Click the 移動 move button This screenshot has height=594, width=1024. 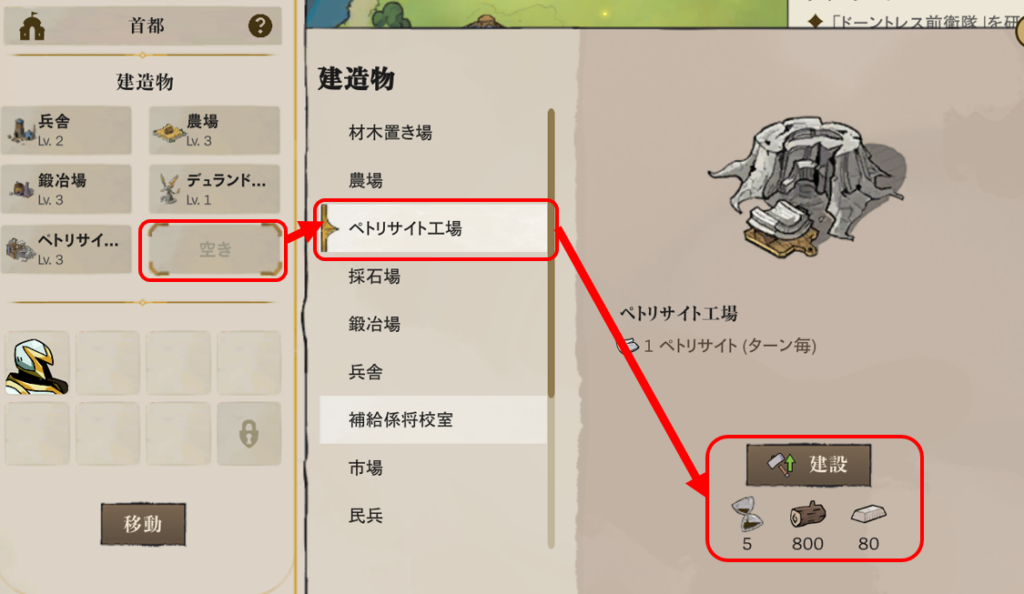pos(143,524)
